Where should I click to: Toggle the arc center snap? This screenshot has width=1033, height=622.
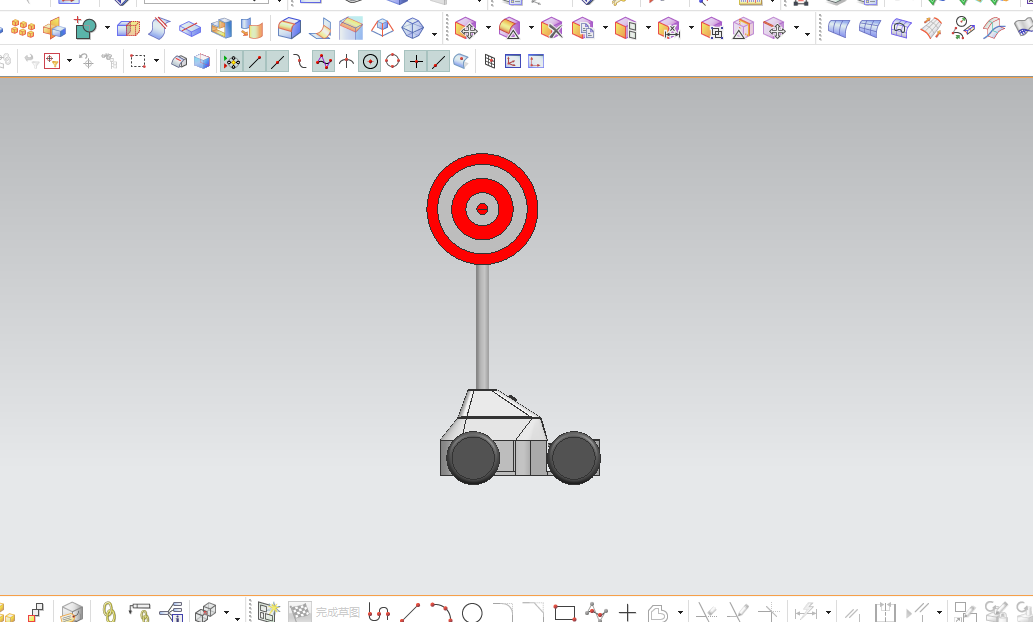click(370, 61)
